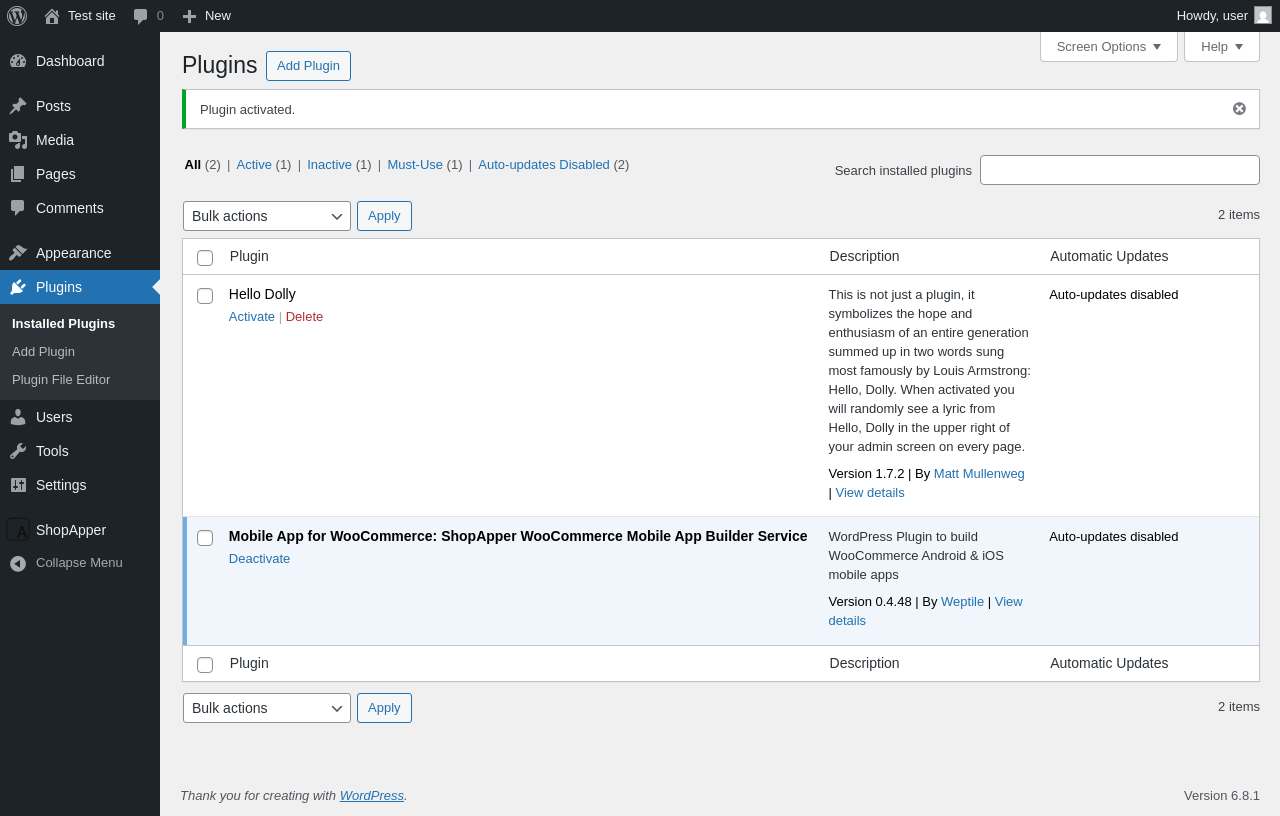Click the Add Plugin button
1280x816 pixels.
click(308, 66)
